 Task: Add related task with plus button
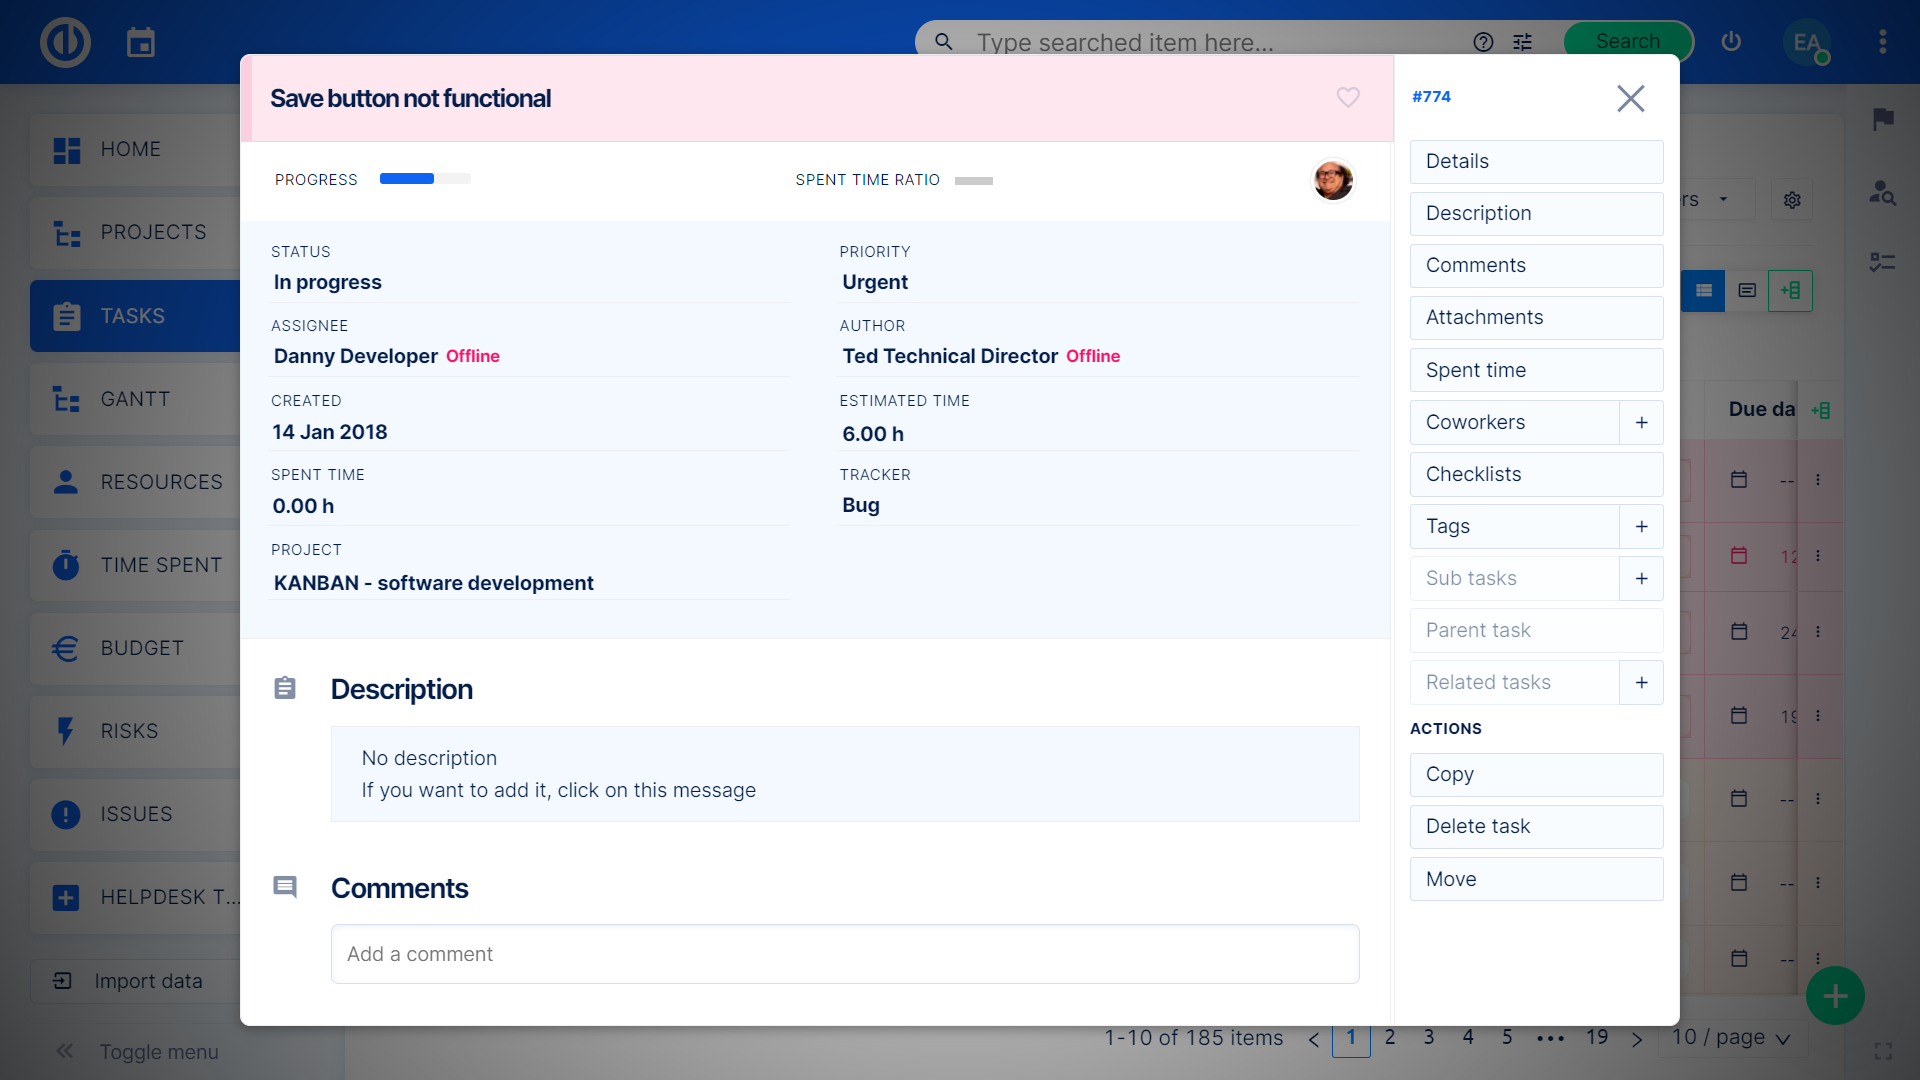pyautogui.click(x=1641, y=683)
